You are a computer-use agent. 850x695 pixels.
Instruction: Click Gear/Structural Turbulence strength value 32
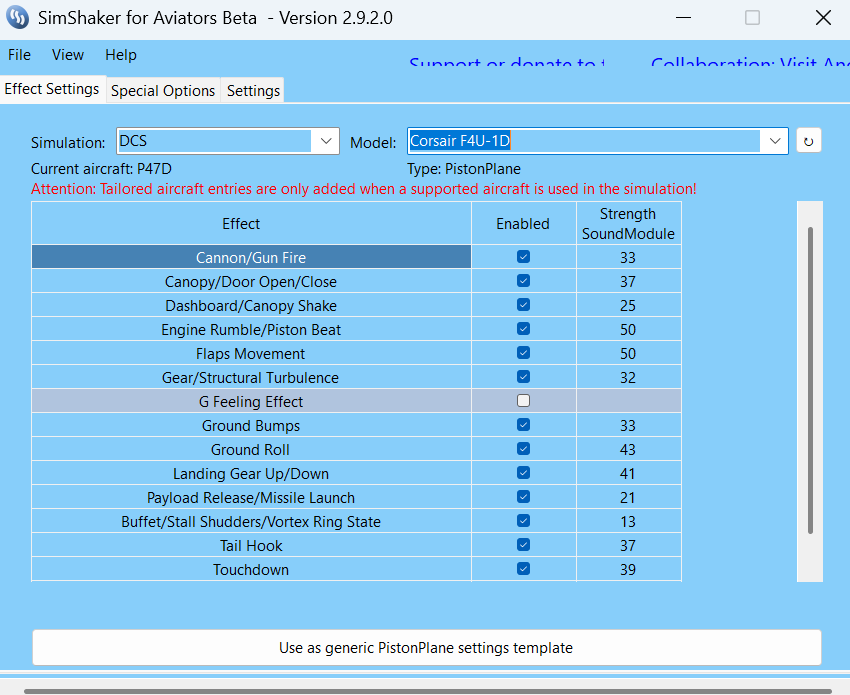pyautogui.click(x=628, y=378)
